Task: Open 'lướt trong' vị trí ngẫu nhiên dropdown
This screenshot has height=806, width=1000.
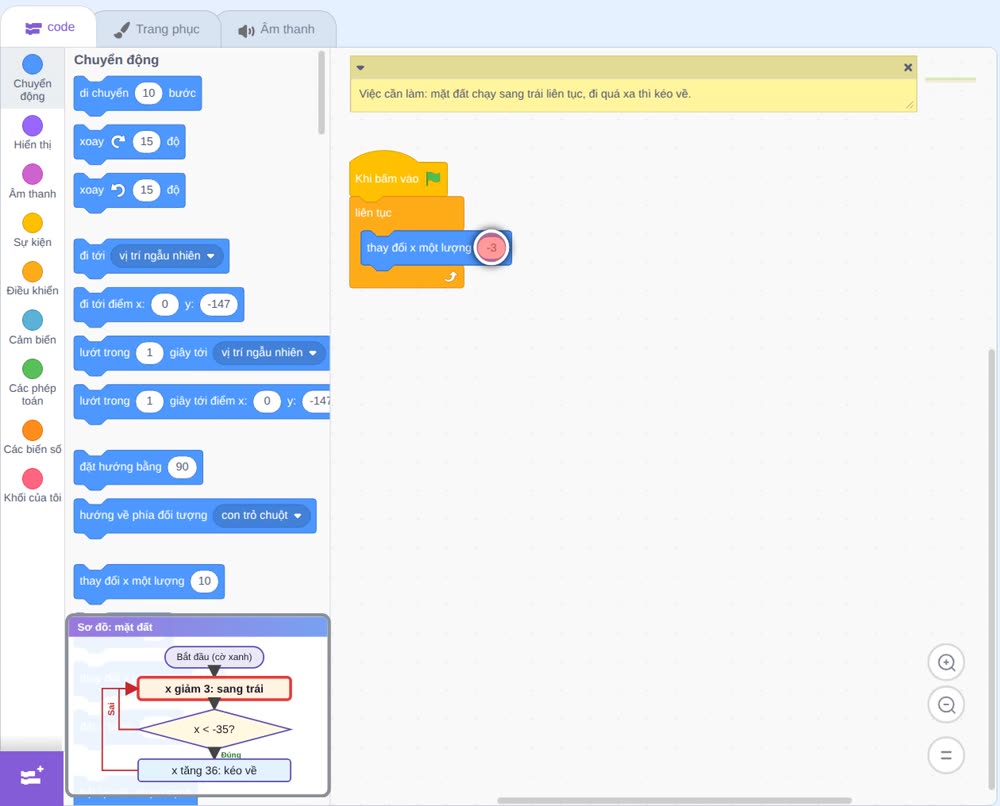Action: click(269, 353)
